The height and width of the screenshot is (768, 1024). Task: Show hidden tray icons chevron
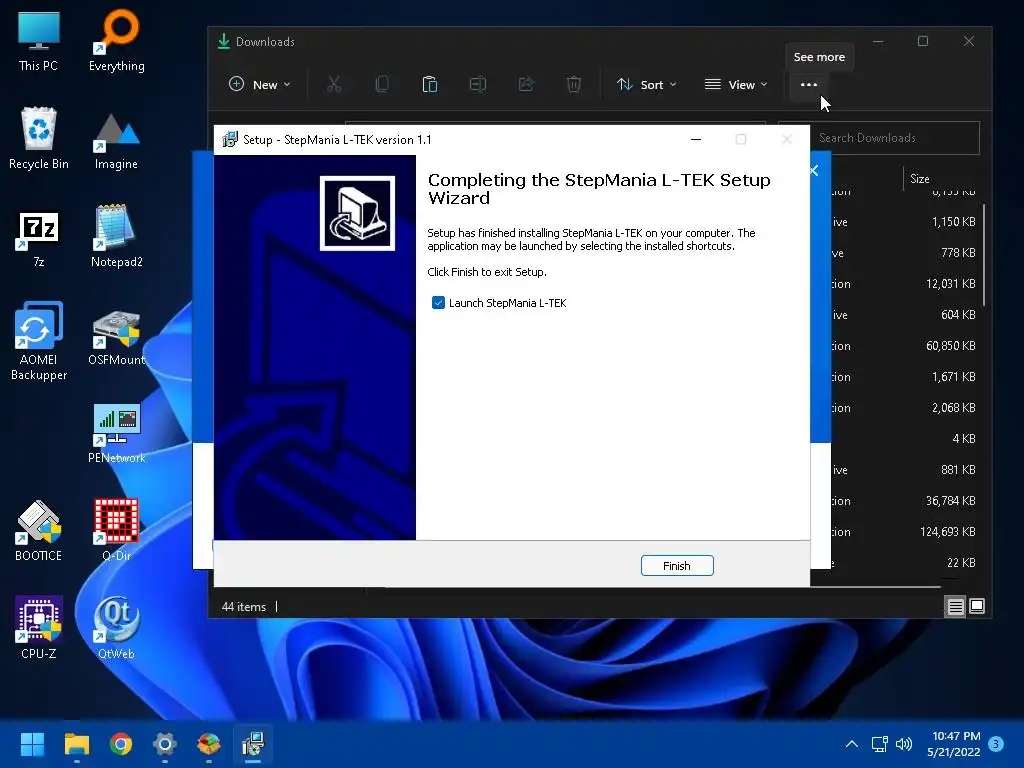852,744
